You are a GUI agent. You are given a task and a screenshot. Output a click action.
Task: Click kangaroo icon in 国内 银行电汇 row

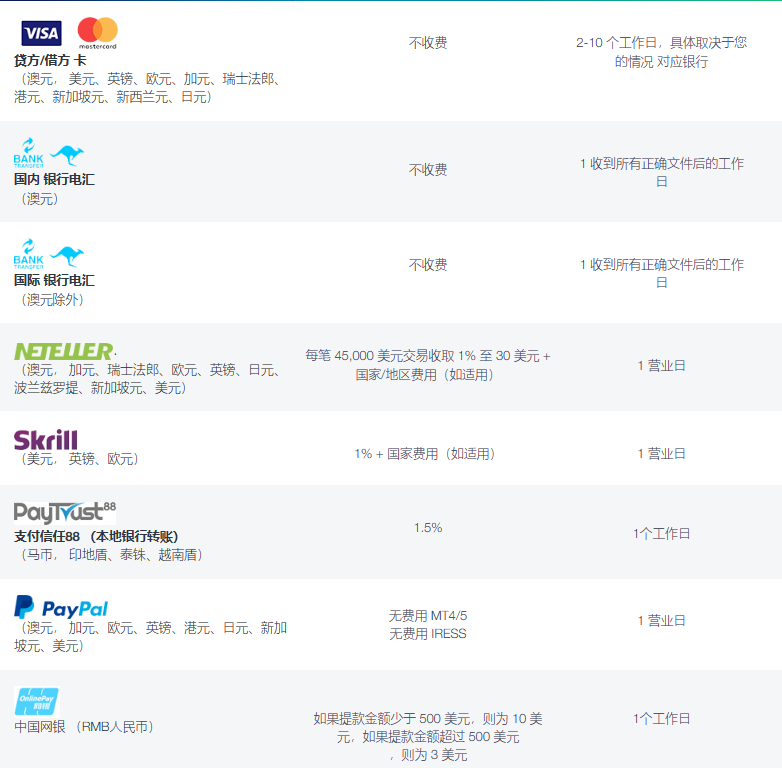(67, 155)
